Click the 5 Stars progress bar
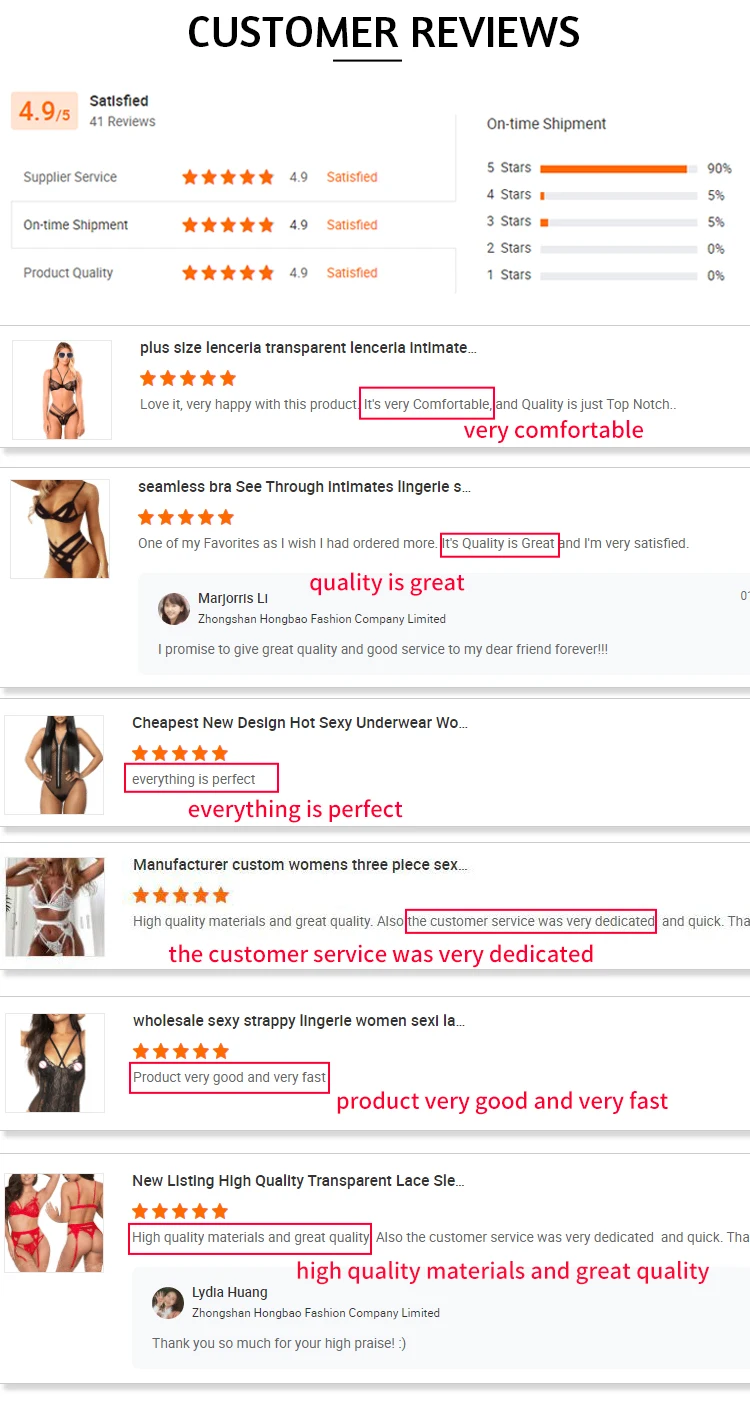Viewport: 750px width, 1413px height. click(618, 168)
